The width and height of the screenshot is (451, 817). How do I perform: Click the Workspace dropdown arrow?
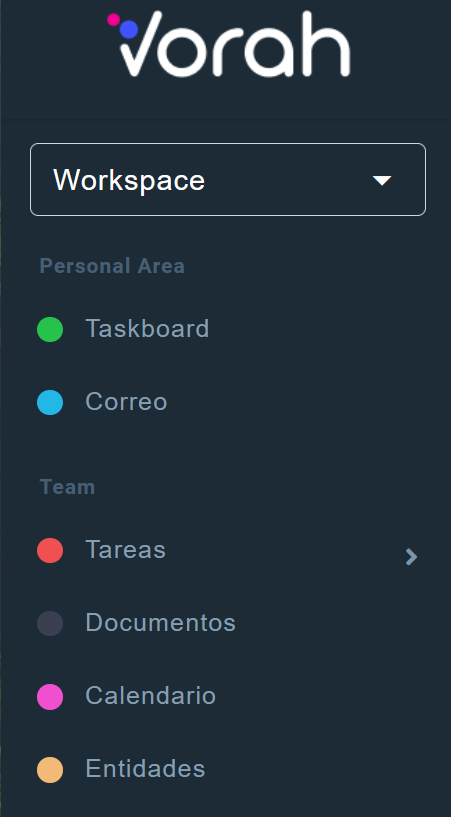coord(382,180)
